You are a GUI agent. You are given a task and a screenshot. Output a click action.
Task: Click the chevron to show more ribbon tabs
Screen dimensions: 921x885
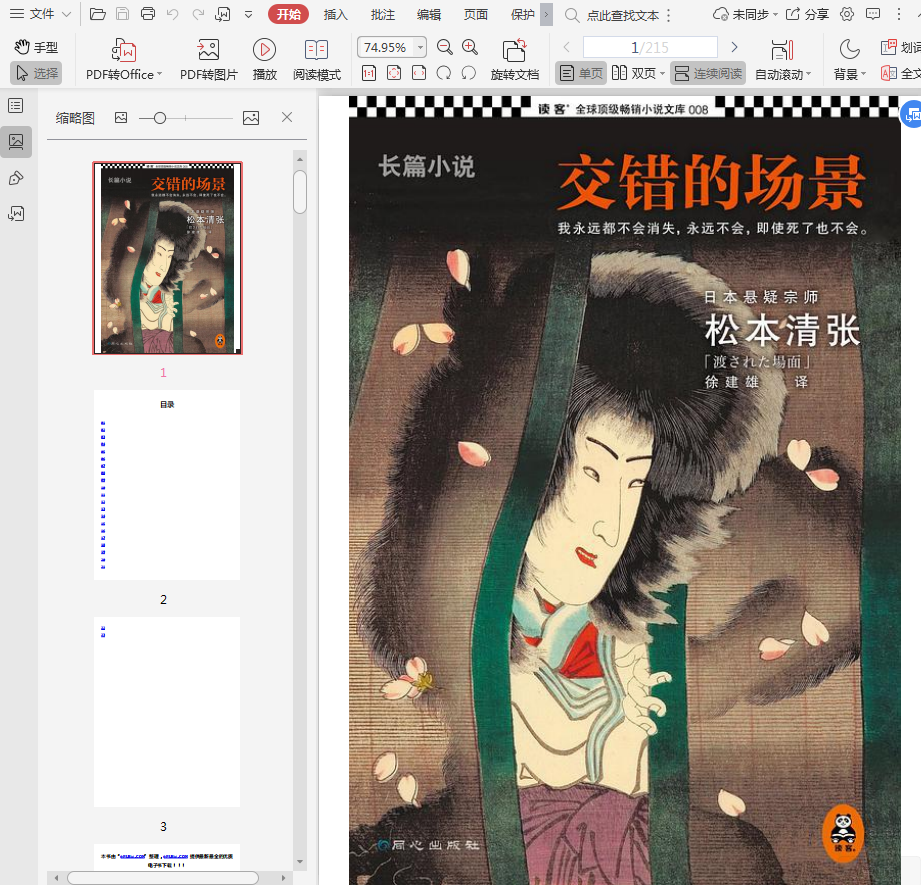pyautogui.click(x=546, y=15)
